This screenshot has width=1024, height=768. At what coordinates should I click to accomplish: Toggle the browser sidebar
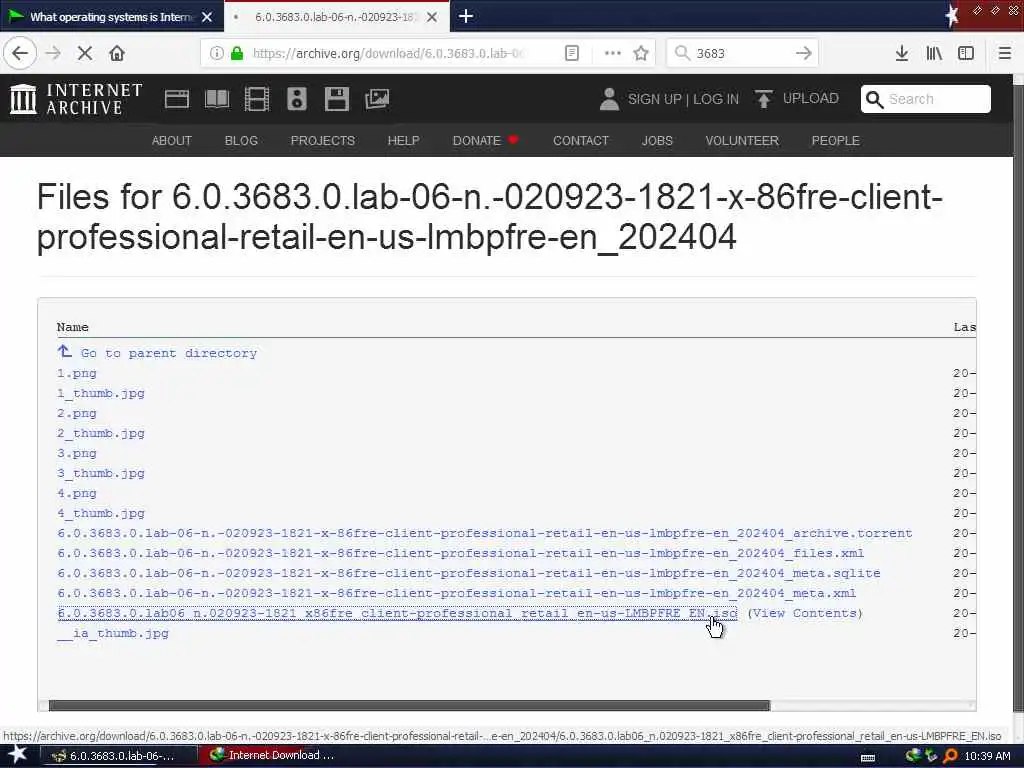point(966,53)
